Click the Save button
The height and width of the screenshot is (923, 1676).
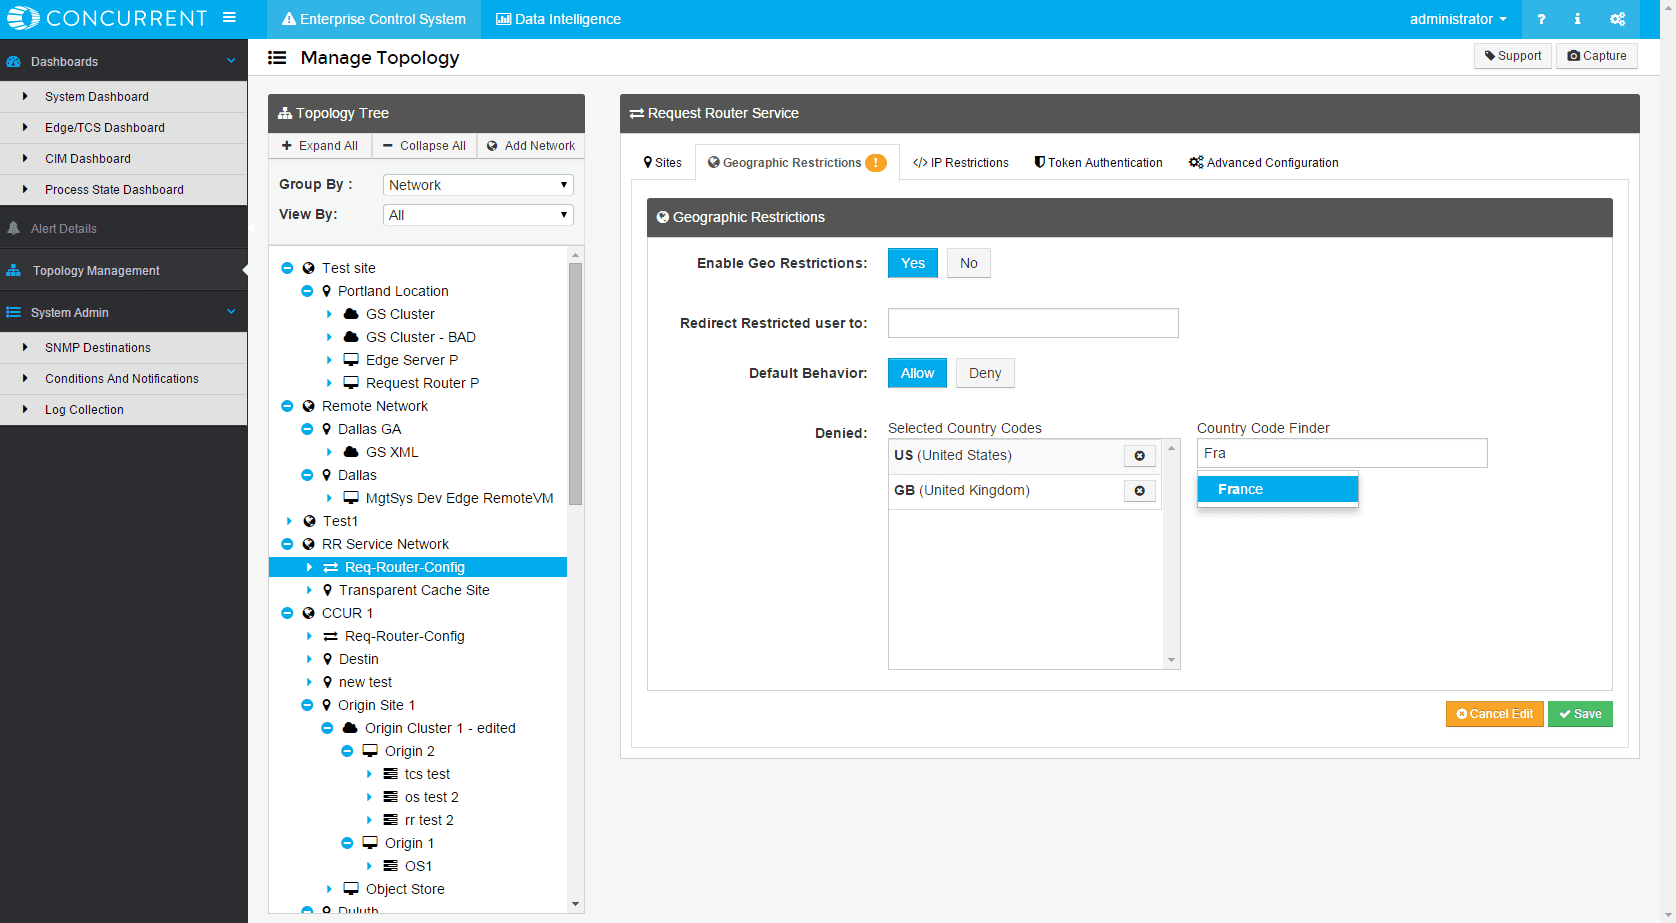click(x=1580, y=714)
